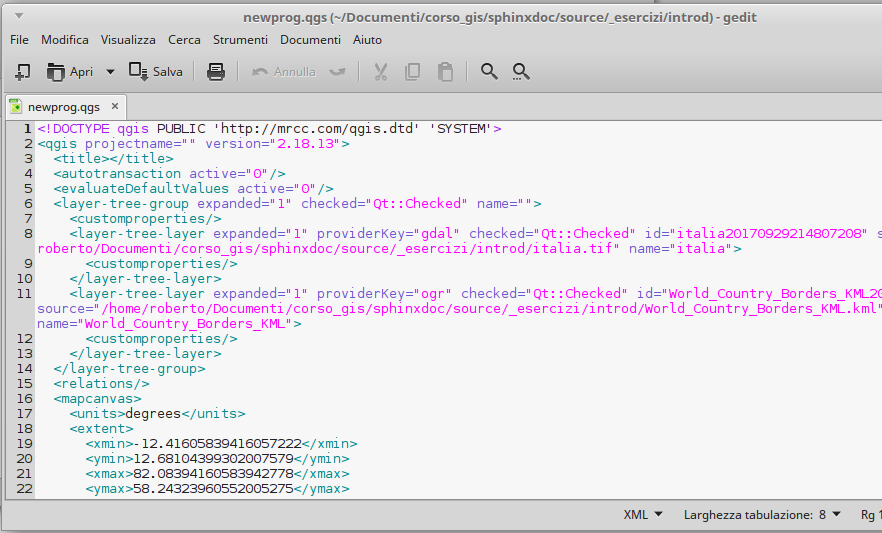Click the </layer-tree-group> closing tag
Viewport: 882px width, 533px height.
[129, 369]
